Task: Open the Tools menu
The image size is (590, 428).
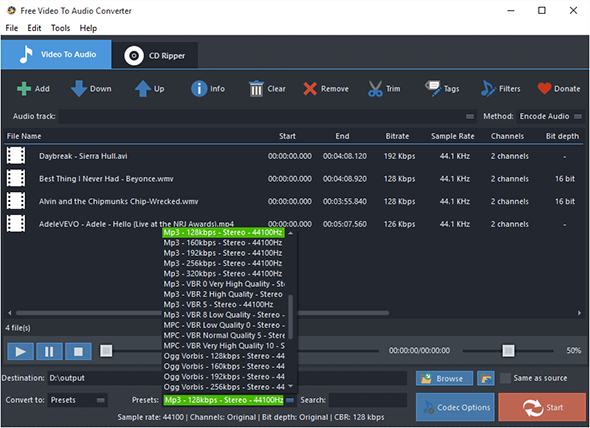Action: [60, 28]
